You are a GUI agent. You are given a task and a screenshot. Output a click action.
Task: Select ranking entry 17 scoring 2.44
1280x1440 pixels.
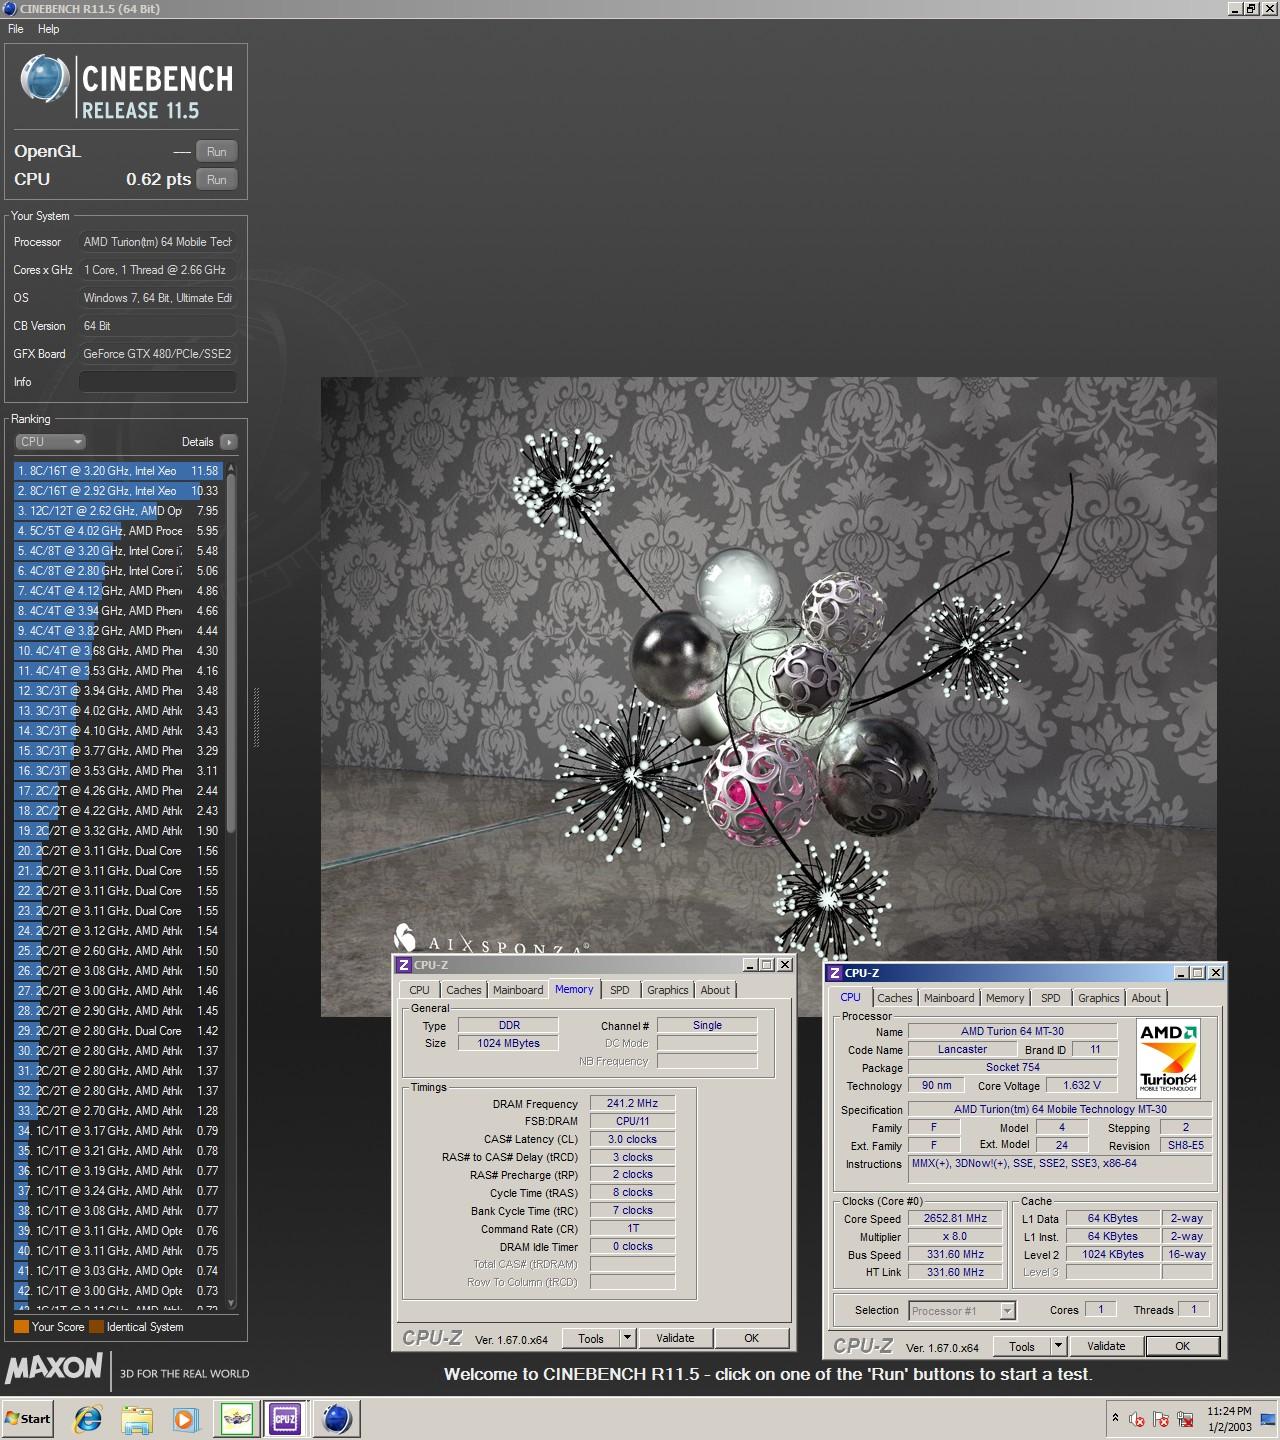point(119,791)
